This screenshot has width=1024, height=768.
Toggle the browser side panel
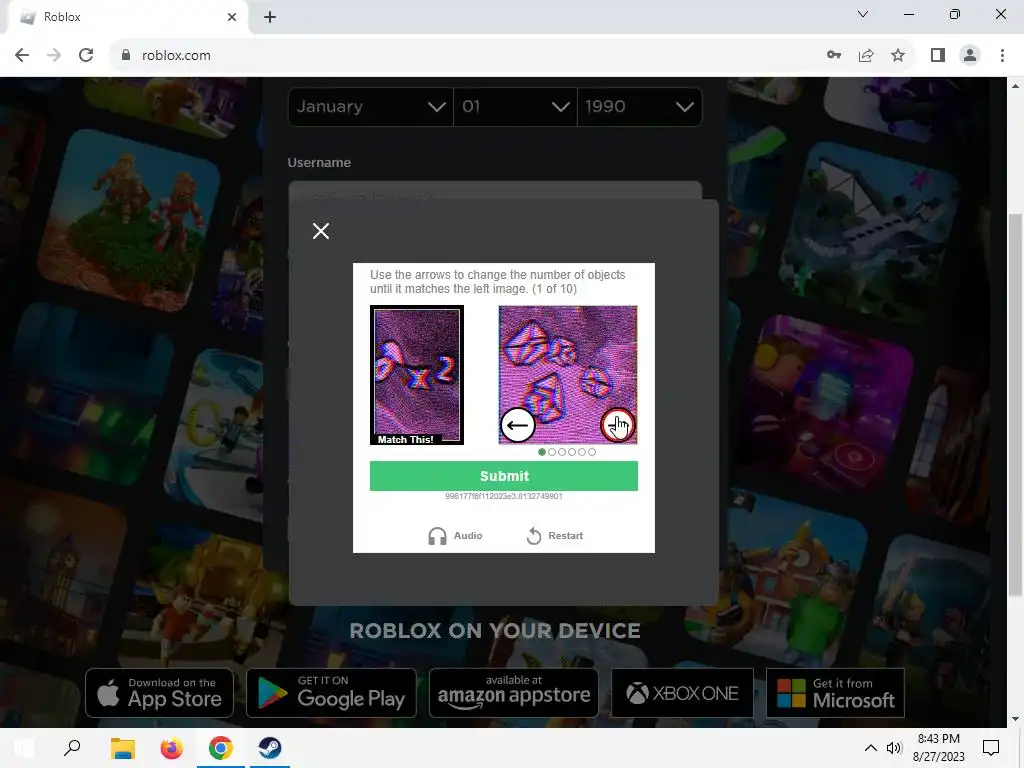coord(938,56)
